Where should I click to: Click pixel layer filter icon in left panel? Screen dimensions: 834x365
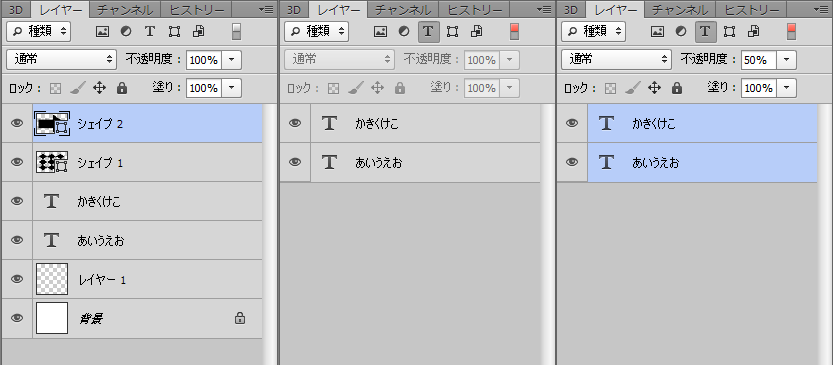(102, 32)
